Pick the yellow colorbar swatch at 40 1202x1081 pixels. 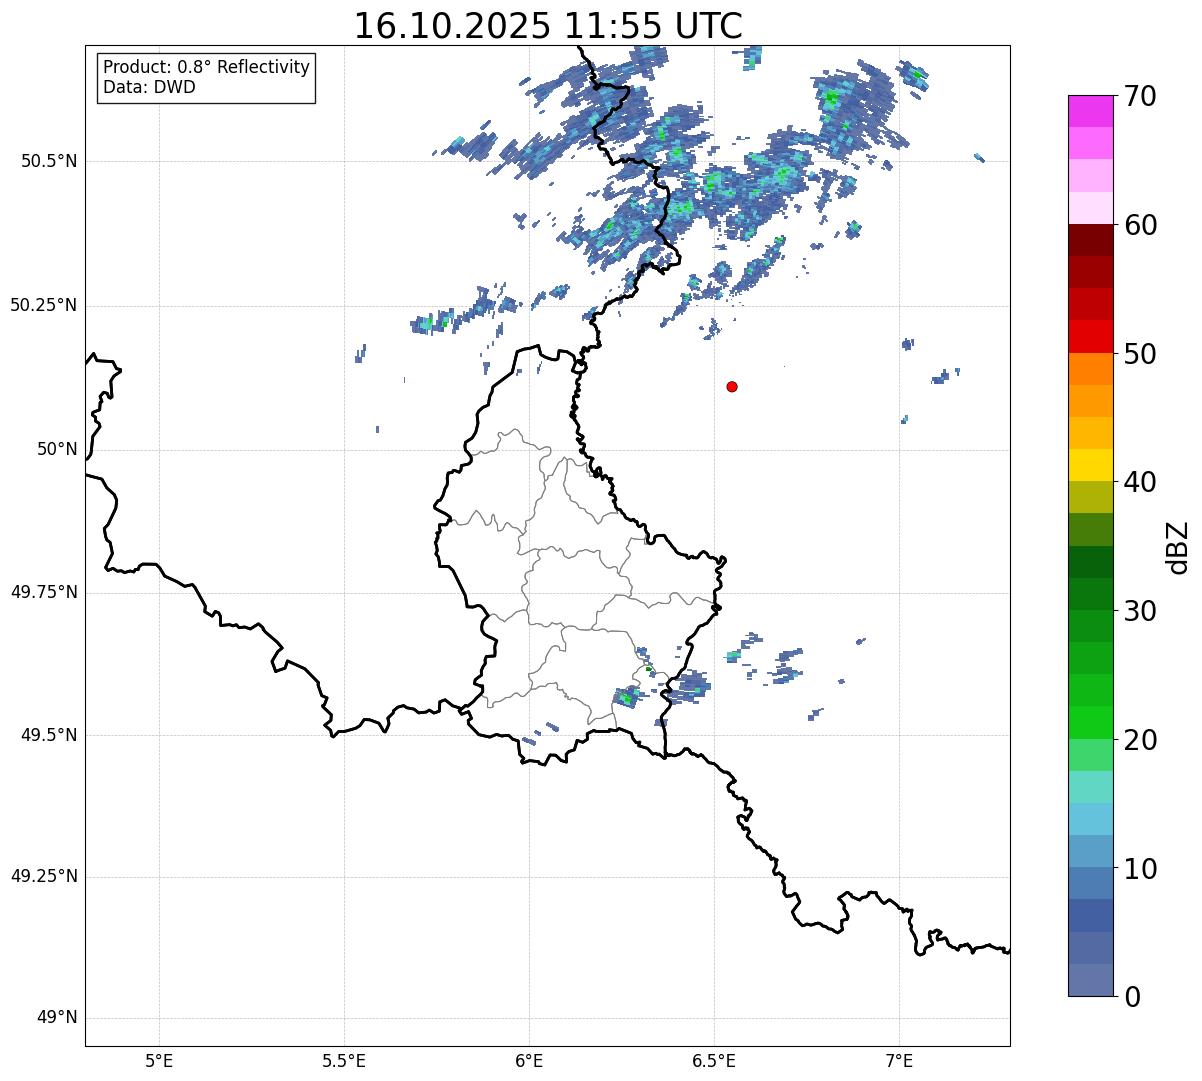pos(1091,466)
